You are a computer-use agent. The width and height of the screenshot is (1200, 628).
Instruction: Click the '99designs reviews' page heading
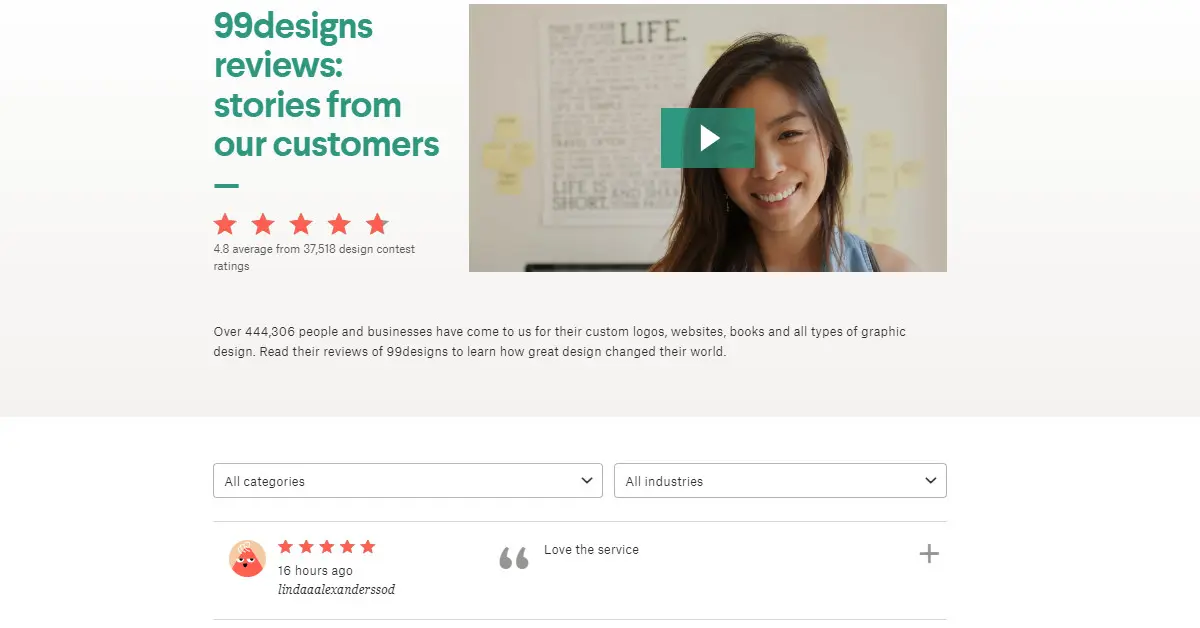click(326, 84)
